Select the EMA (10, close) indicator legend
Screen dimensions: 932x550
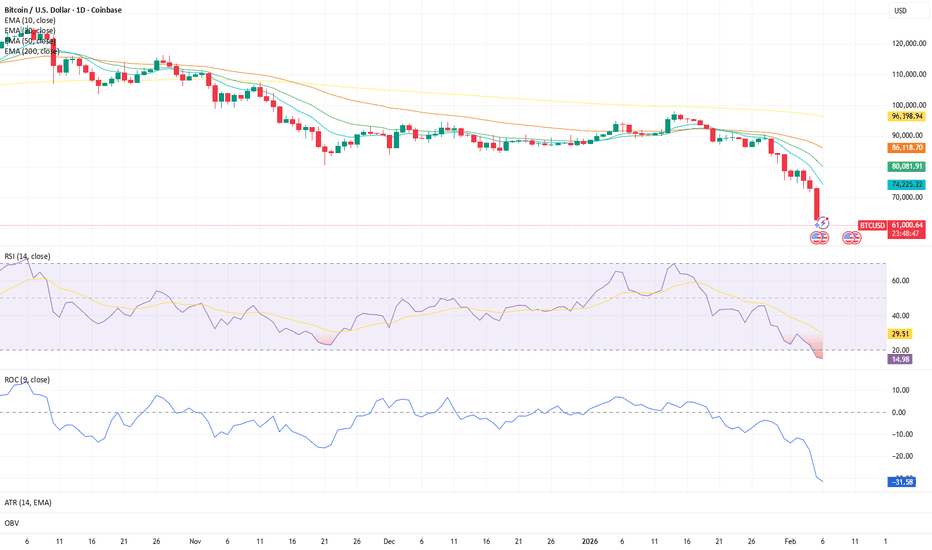click(x=30, y=20)
